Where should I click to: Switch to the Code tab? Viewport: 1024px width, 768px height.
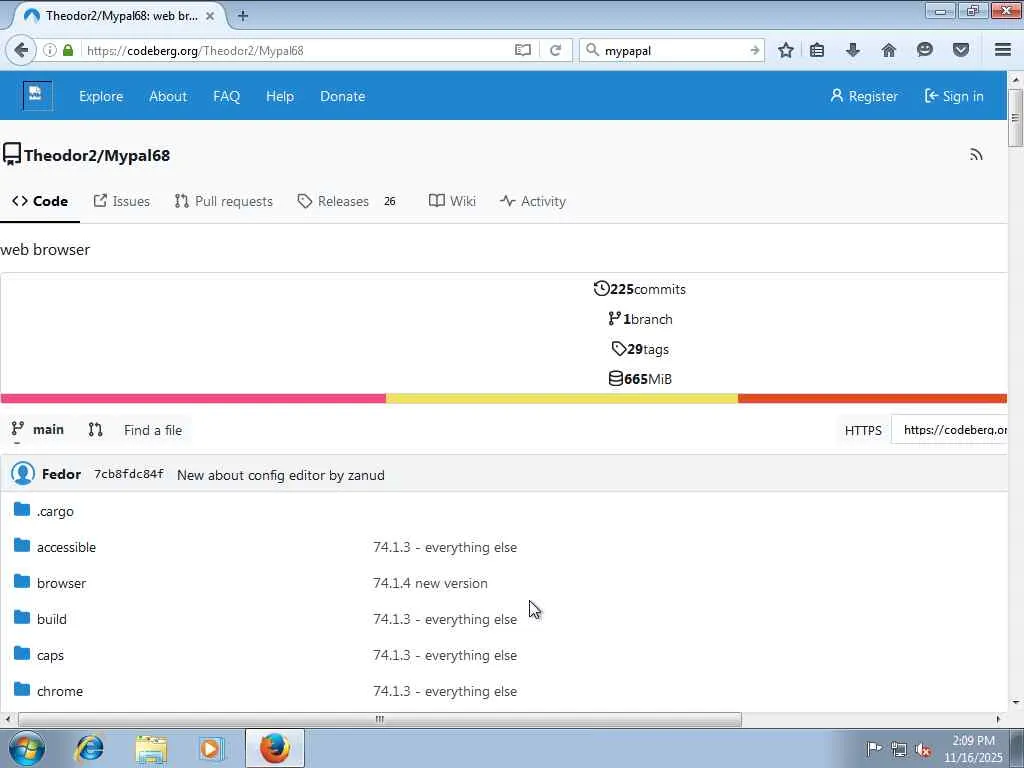click(40, 201)
